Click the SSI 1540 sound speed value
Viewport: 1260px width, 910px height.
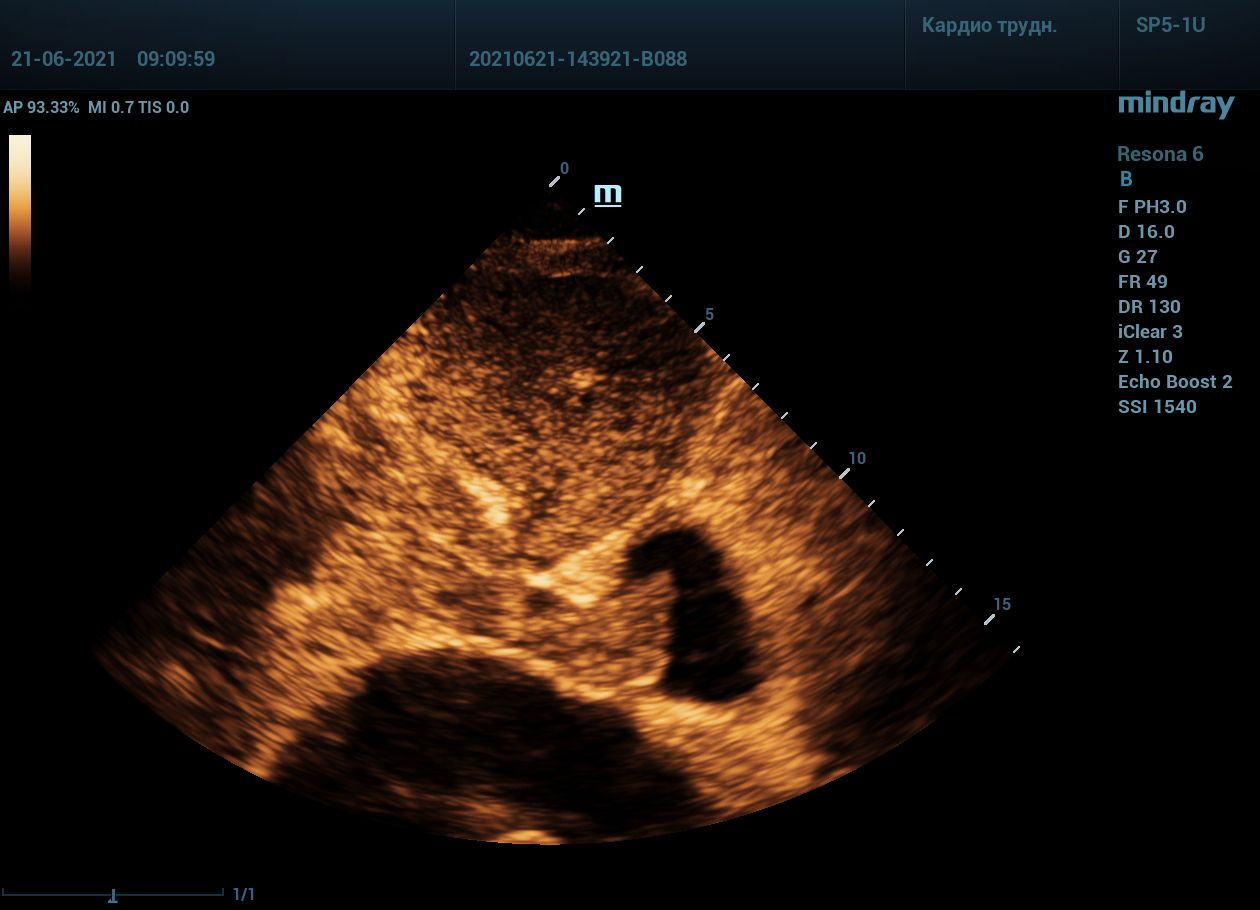point(1157,407)
